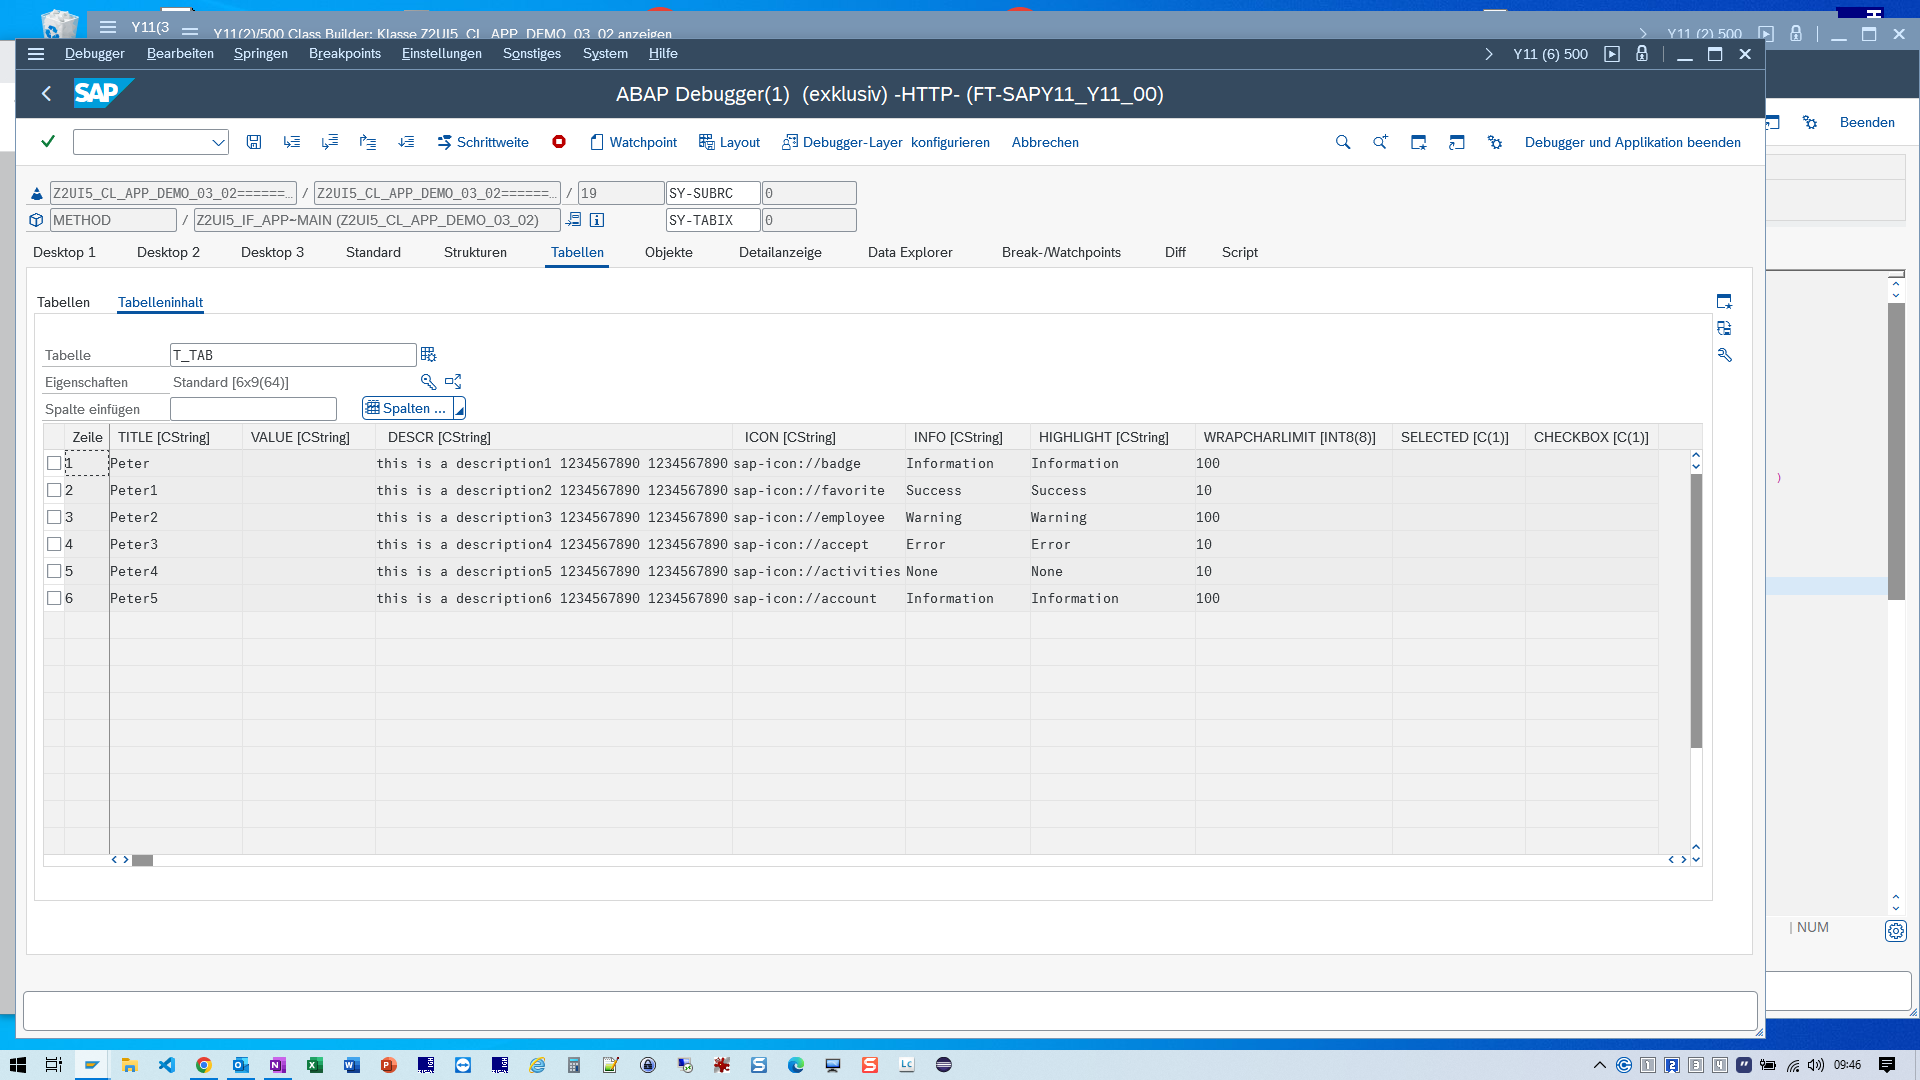Viewport: 1920px width, 1080px height.
Task: Open debugger settings via gear icon
Action: pyautogui.click(x=1494, y=142)
